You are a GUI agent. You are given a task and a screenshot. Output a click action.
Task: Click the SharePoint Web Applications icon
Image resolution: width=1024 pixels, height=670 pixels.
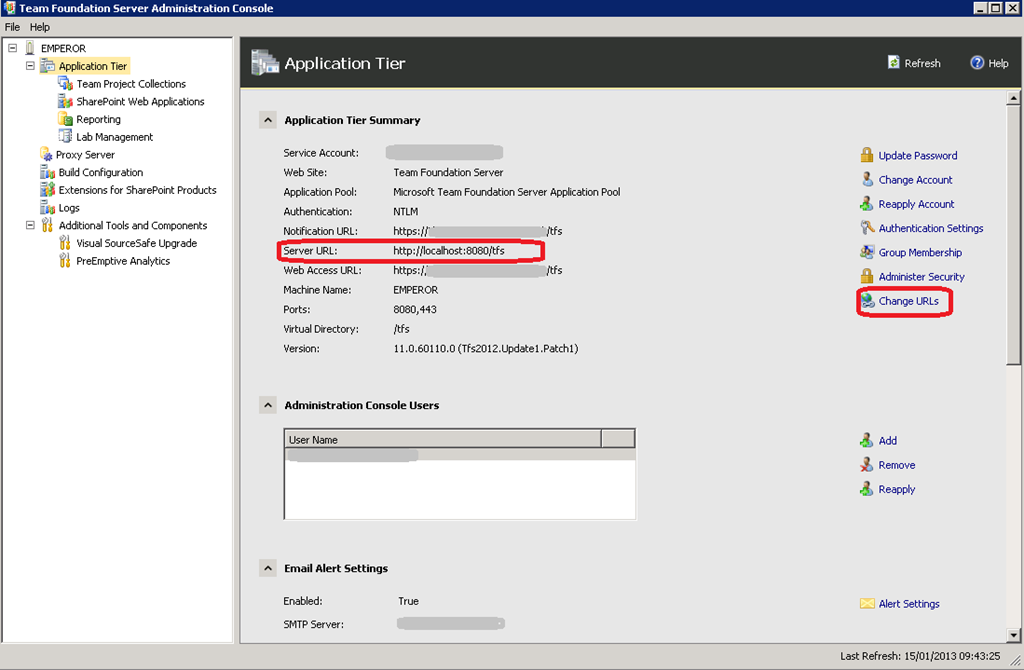coord(65,101)
